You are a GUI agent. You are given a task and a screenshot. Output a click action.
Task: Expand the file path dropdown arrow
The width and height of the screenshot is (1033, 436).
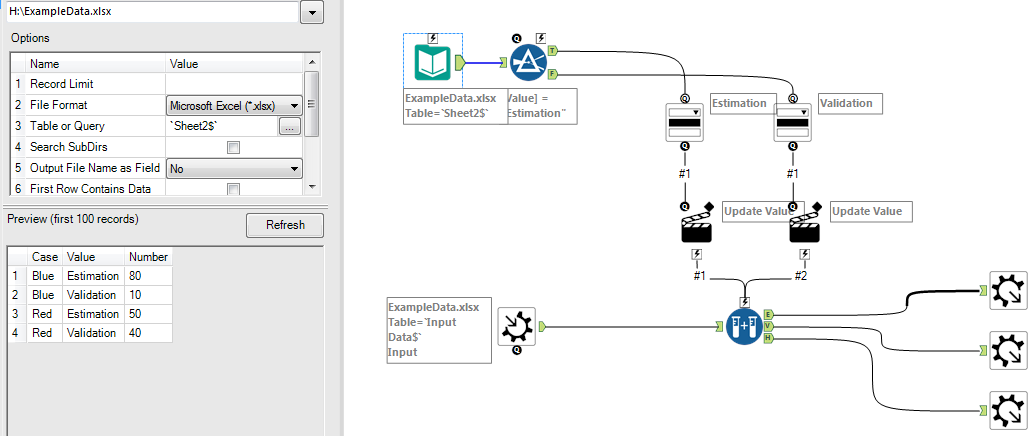tap(312, 12)
